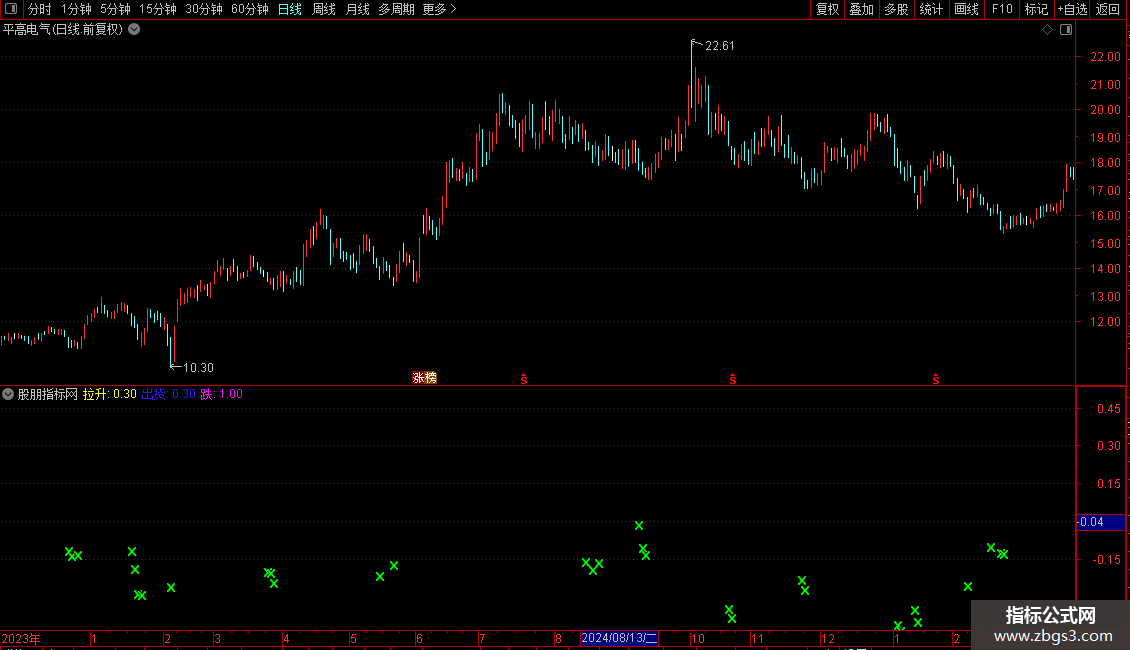The height and width of the screenshot is (650, 1130).
Task: Click the -0.04 indicator value box
Action: tap(1100, 522)
